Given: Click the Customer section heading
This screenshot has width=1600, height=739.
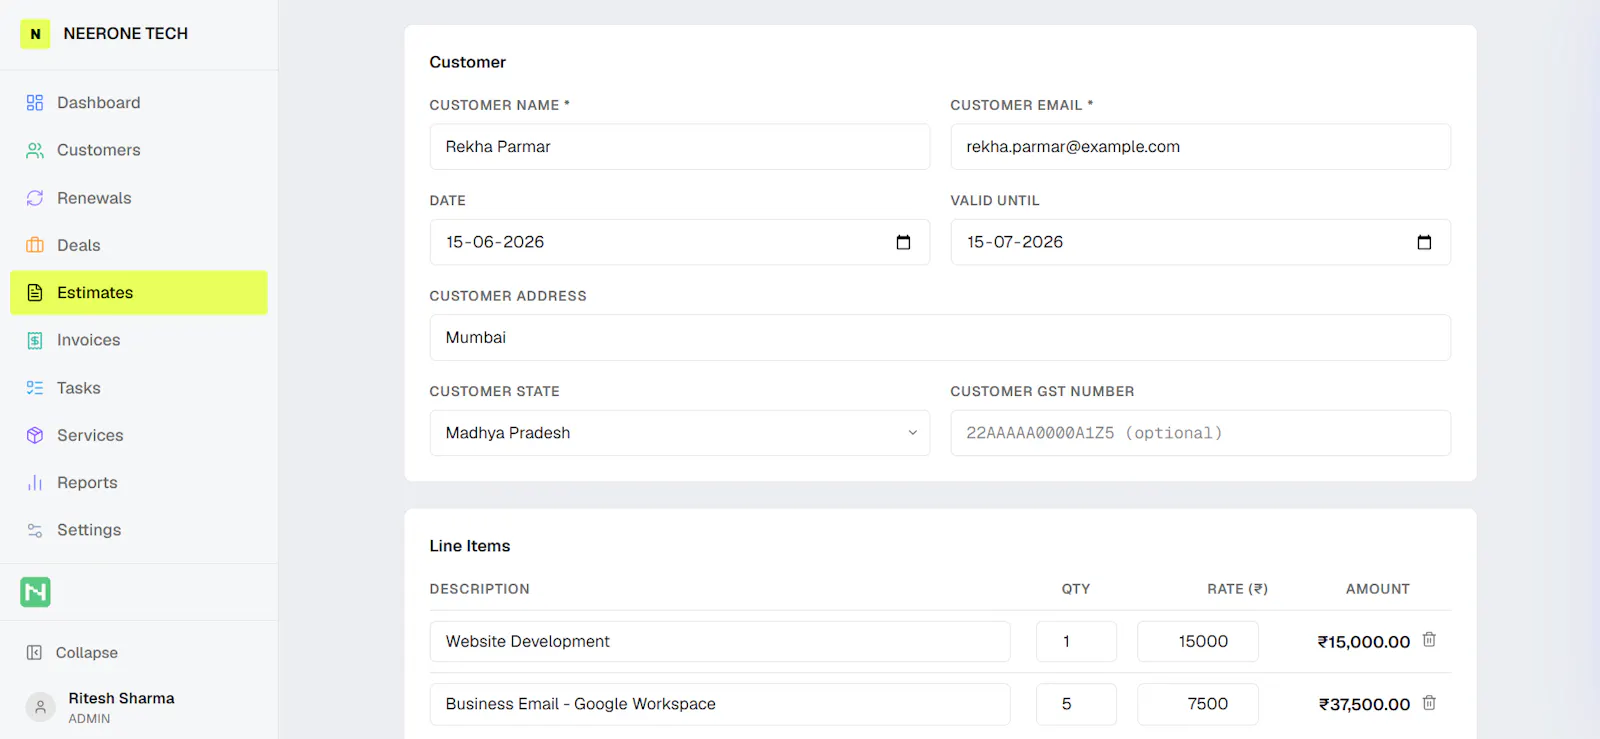Looking at the screenshot, I should tap(468, 62).
